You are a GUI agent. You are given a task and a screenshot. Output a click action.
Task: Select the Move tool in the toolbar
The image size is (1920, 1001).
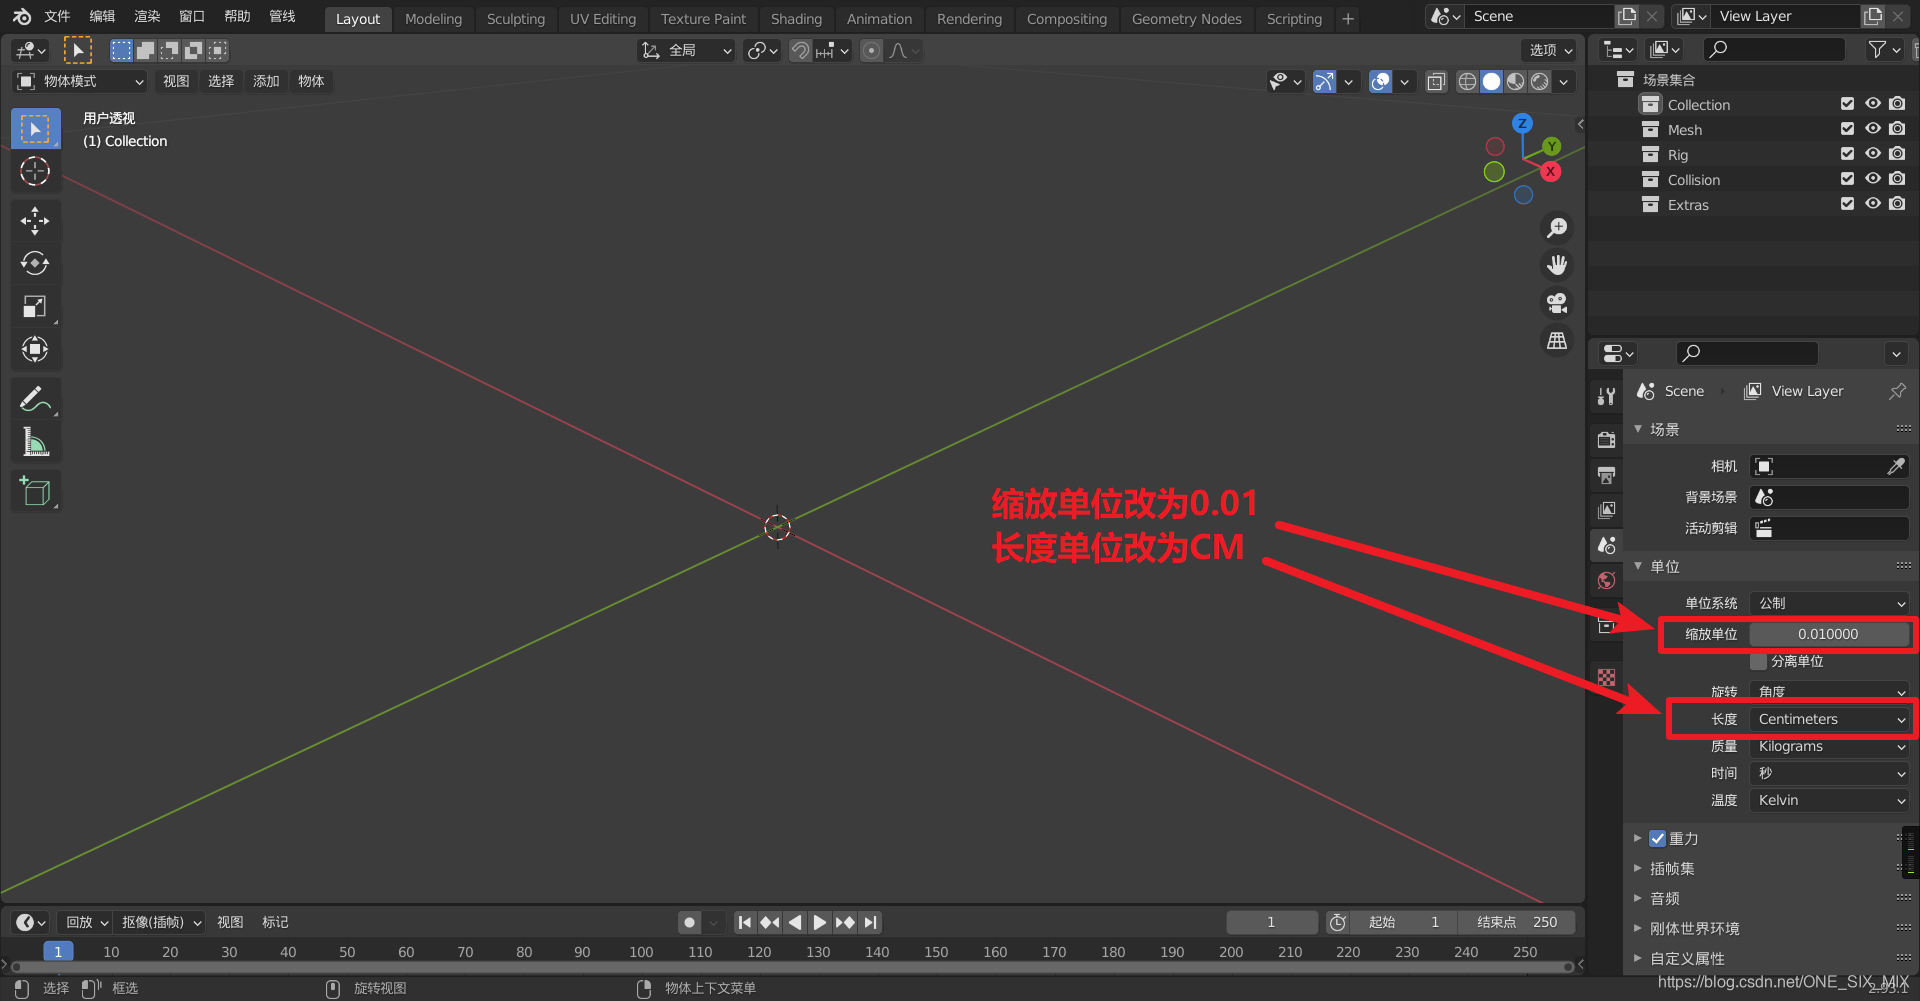coord(35,221)
